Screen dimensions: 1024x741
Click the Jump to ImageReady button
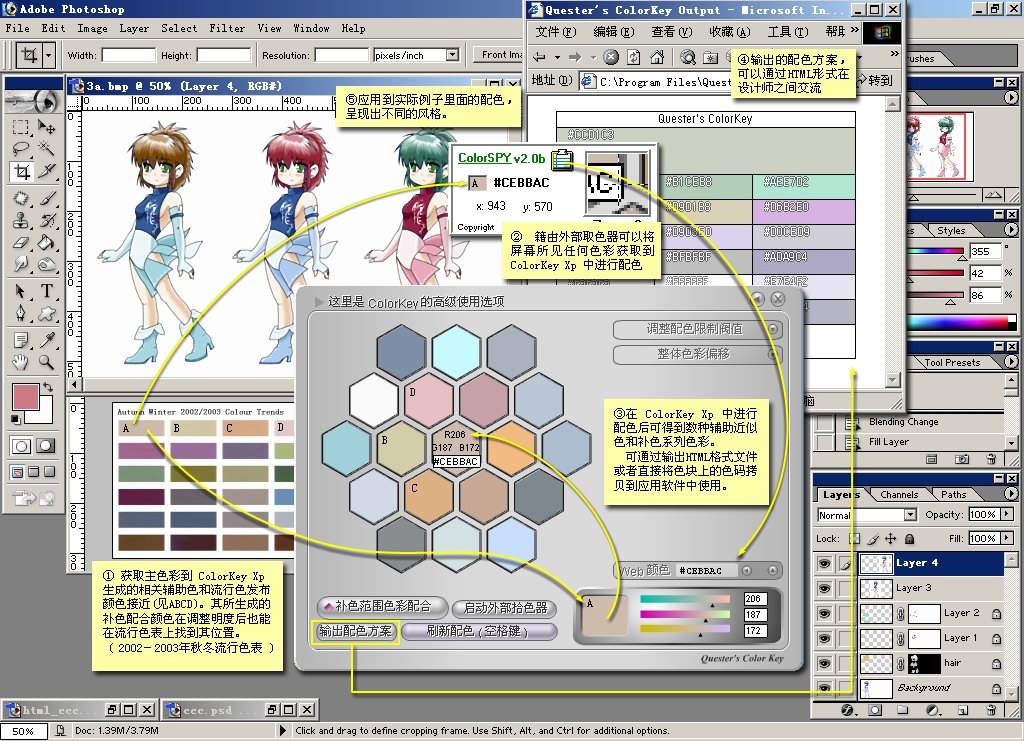[x=34, y=499]
